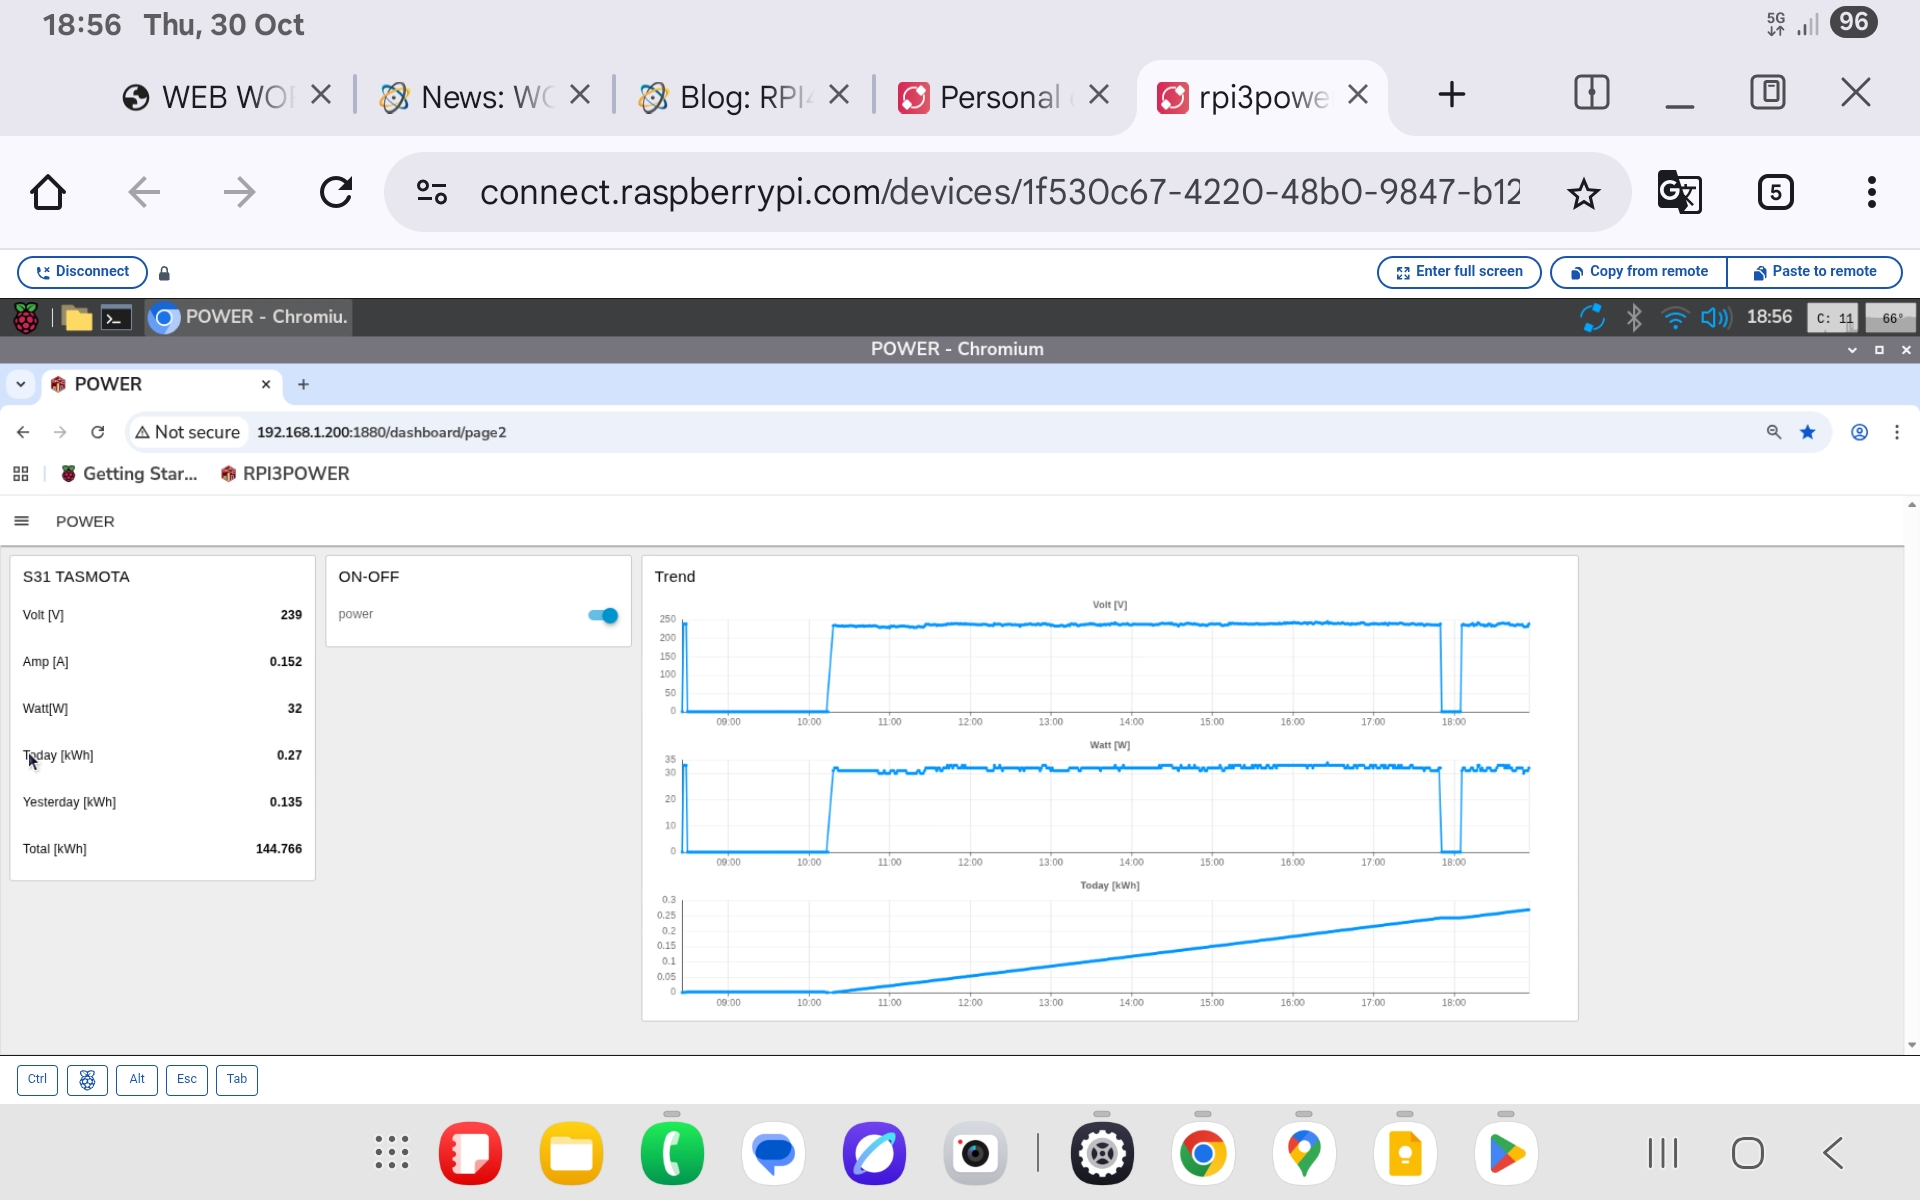Open the POWER dashboard hamburger menu
Image resolution: width=1920 pixels, height=1200 pixels.
coord(22,521)
